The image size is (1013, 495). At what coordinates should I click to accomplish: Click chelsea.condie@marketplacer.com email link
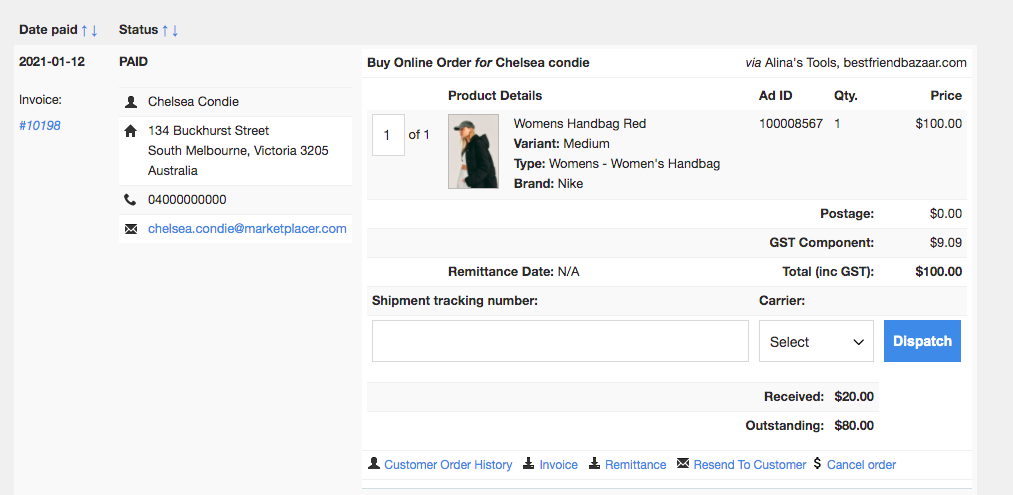(x=247, y=229)
